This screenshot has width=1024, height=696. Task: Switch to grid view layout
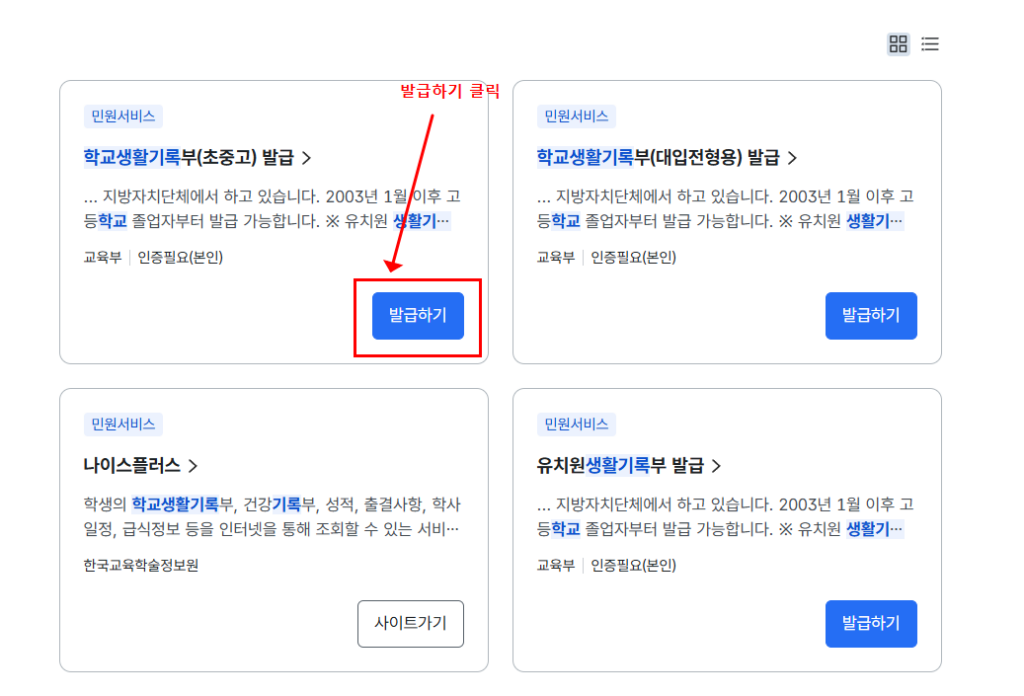(898, 44)
